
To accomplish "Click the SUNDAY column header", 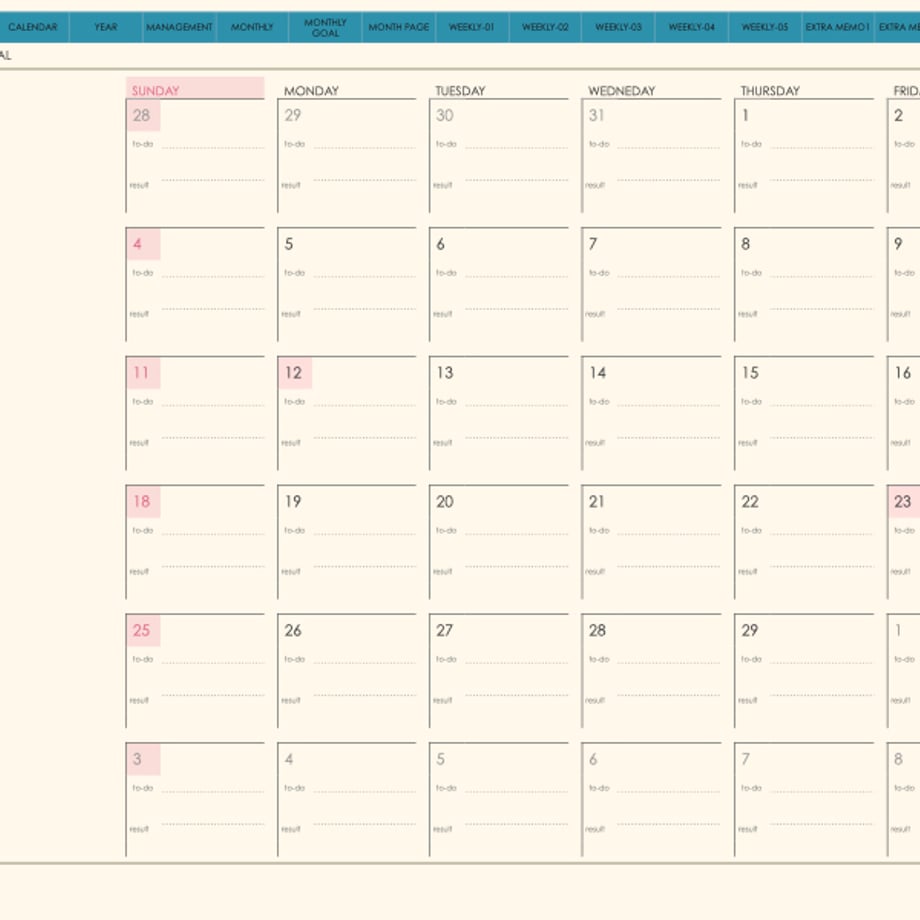I will [195, 89].
